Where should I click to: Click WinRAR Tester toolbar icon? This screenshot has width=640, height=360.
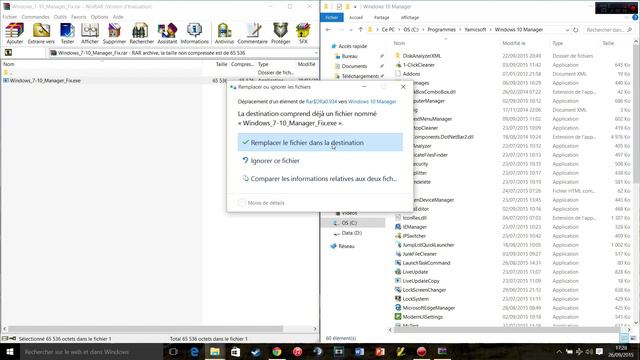67,33
